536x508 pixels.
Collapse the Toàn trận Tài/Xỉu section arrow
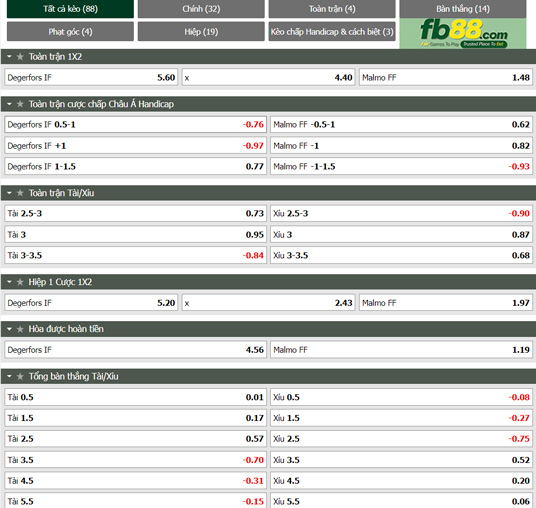(9, 193)
